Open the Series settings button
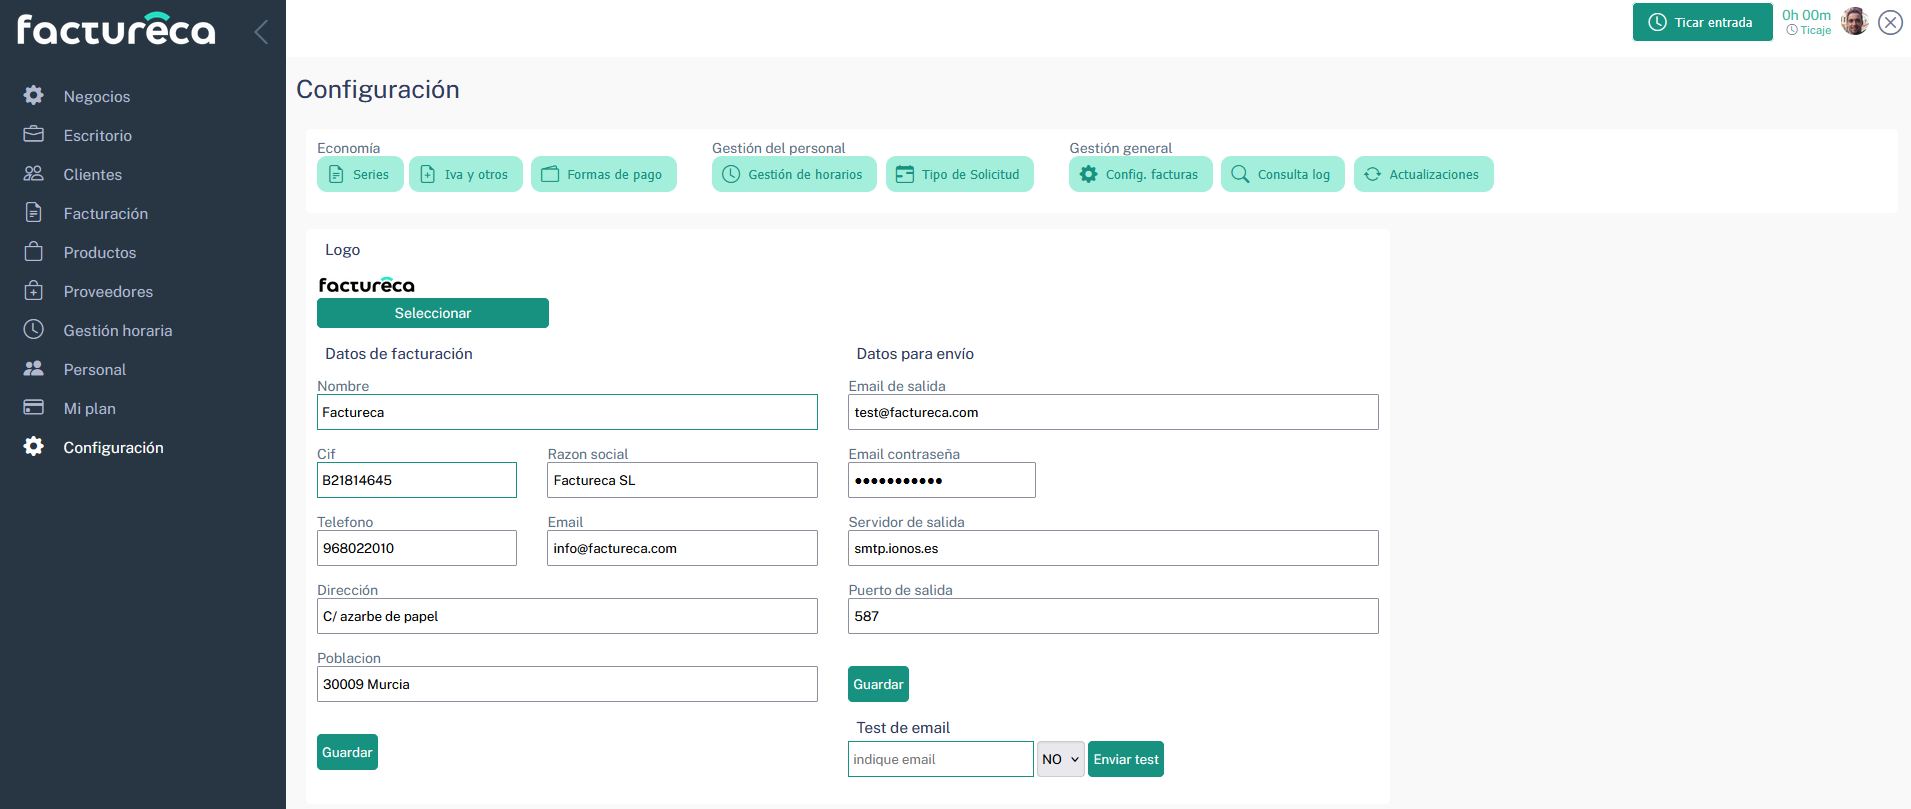The height and width of the screenshot is (809, 1911). 360,174
